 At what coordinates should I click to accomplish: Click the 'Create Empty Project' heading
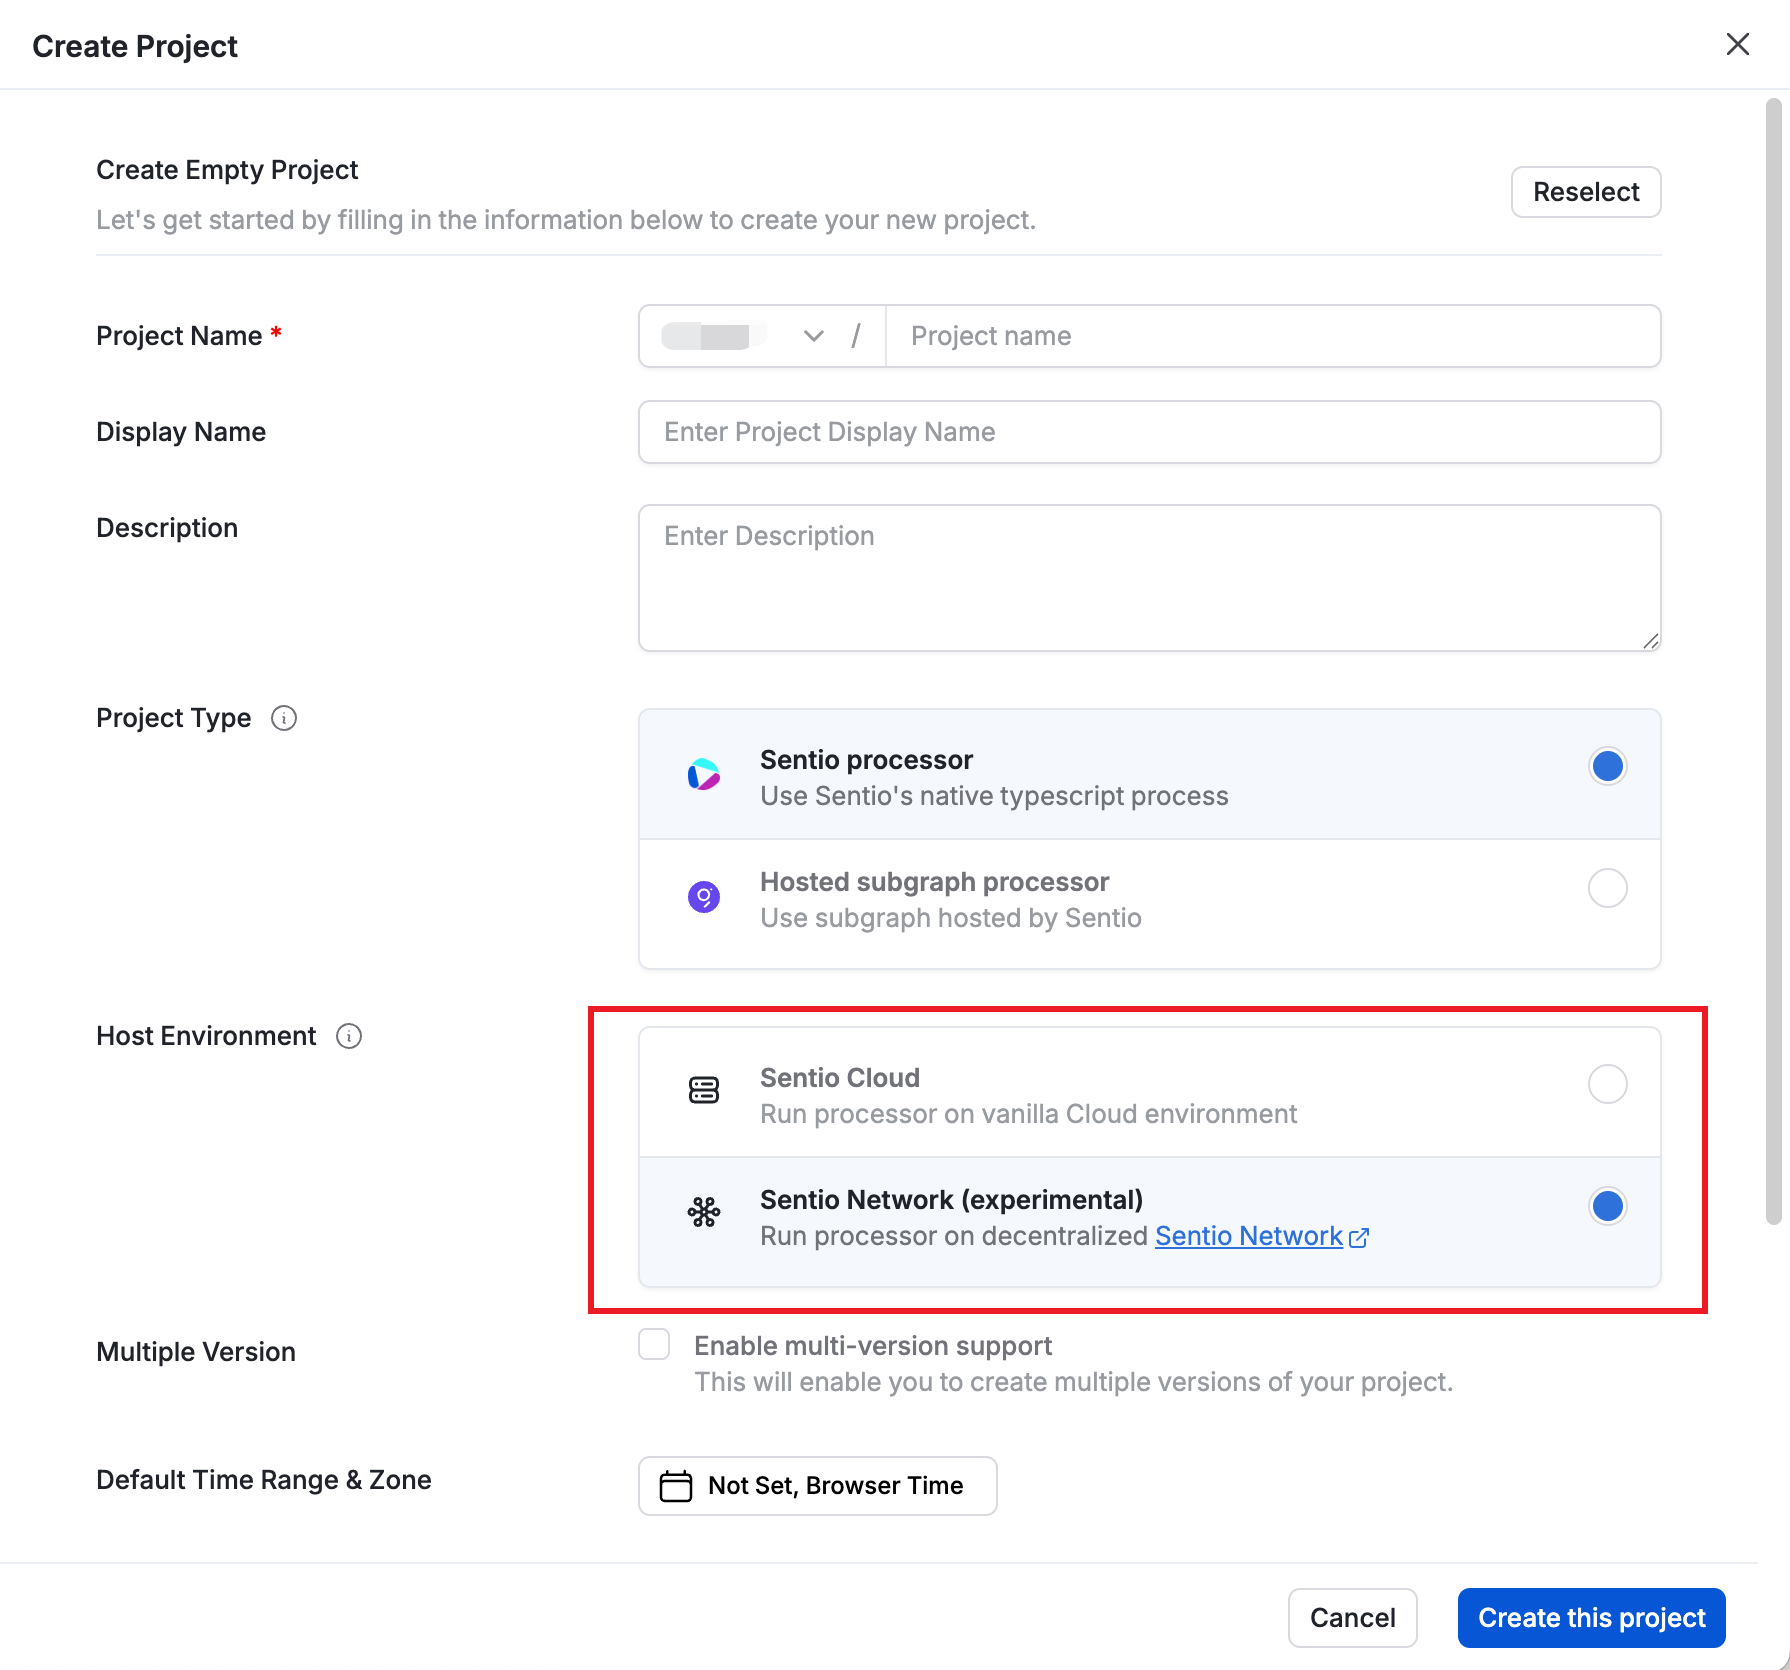click(x=227, y=170)
